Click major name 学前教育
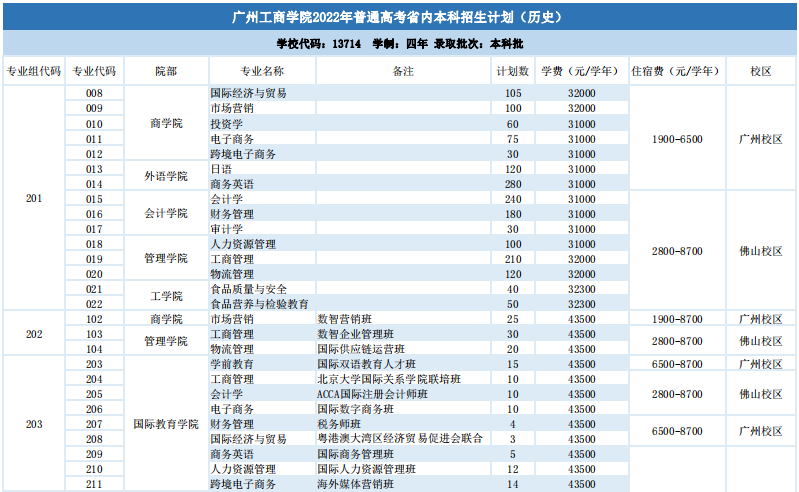The image size is (799, 492). click(232, 364)
